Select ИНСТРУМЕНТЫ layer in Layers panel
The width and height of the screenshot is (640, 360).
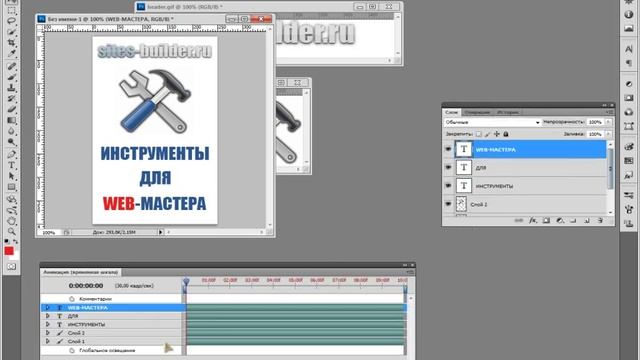point(530,186)
